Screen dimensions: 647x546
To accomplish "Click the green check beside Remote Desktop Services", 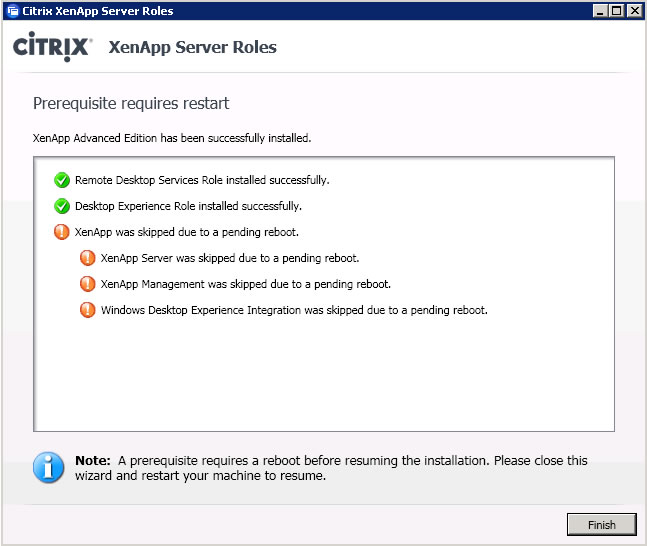I will [x=62, y=180].
